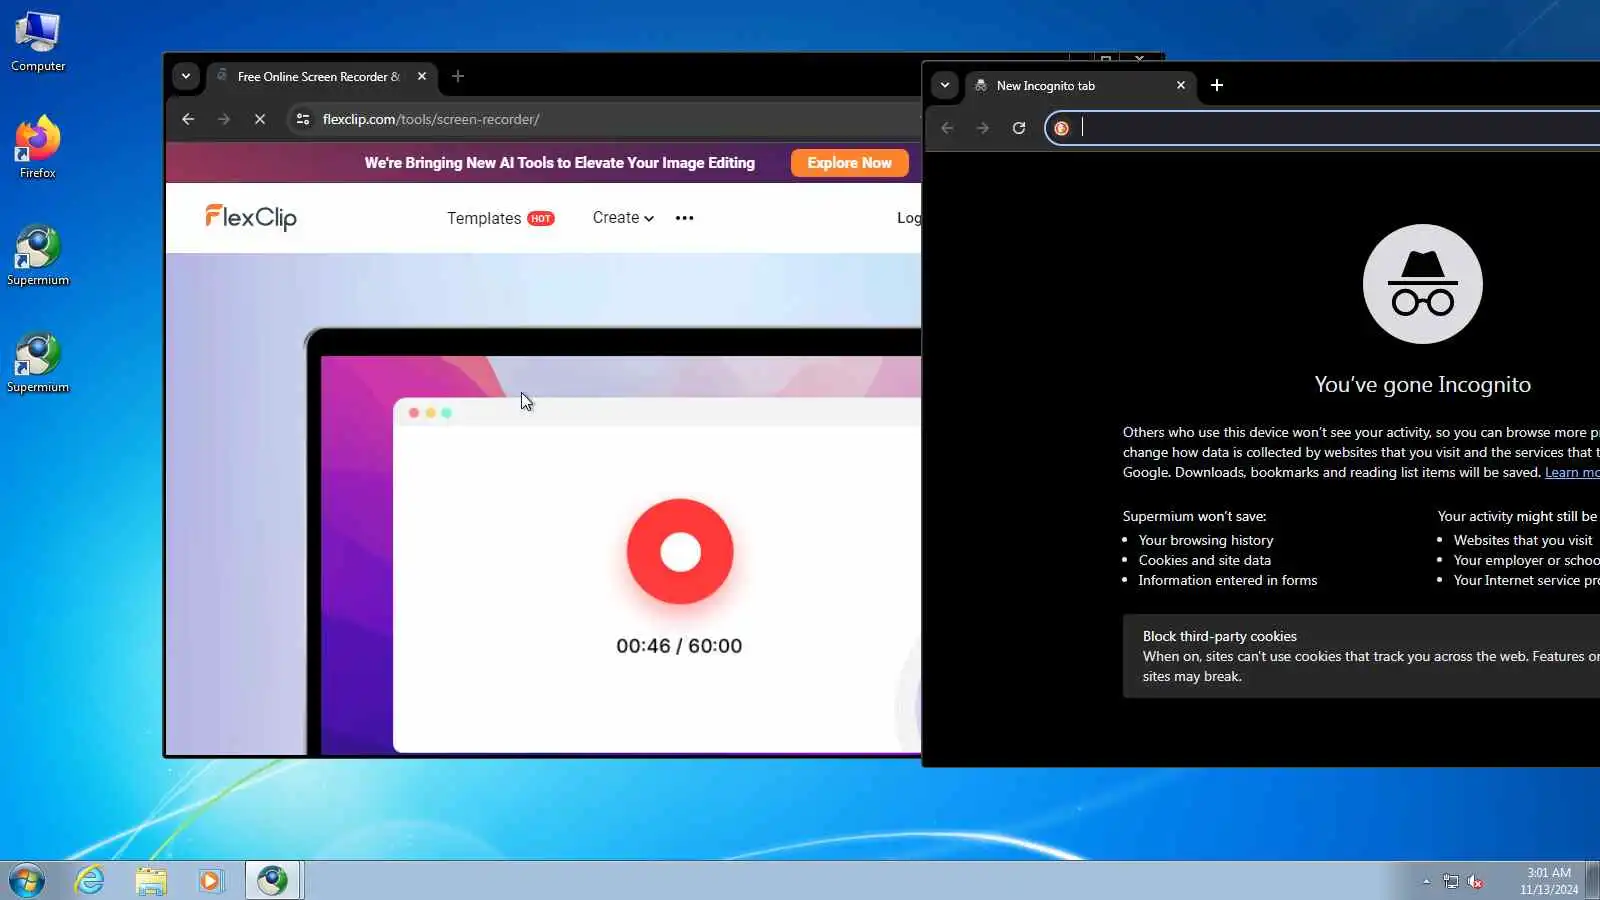Open the volume tray icon
Viewport: 1600px width, 900px height.
click(1475, 881)
